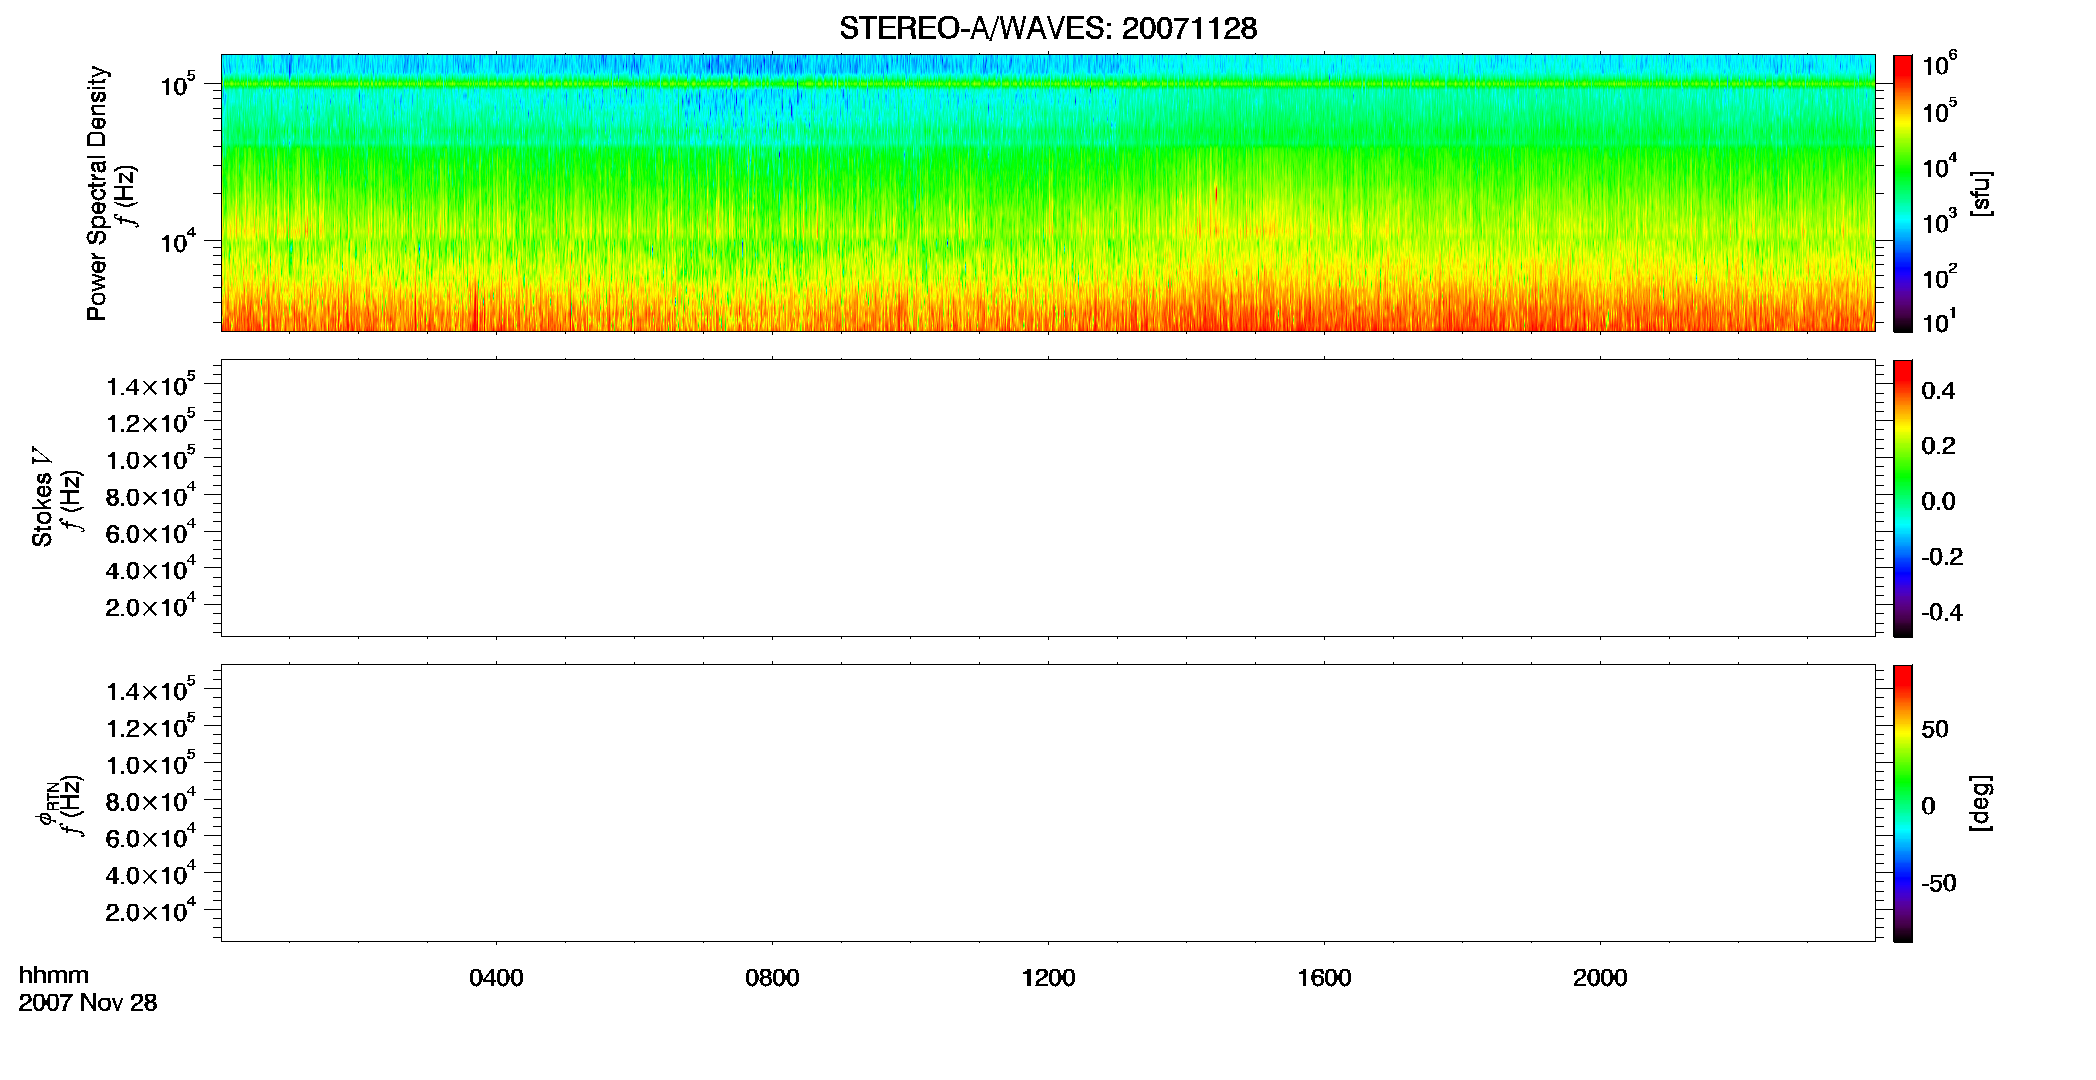
Task: Click the 2007 Nov 28 date label
Action: 88,1003
